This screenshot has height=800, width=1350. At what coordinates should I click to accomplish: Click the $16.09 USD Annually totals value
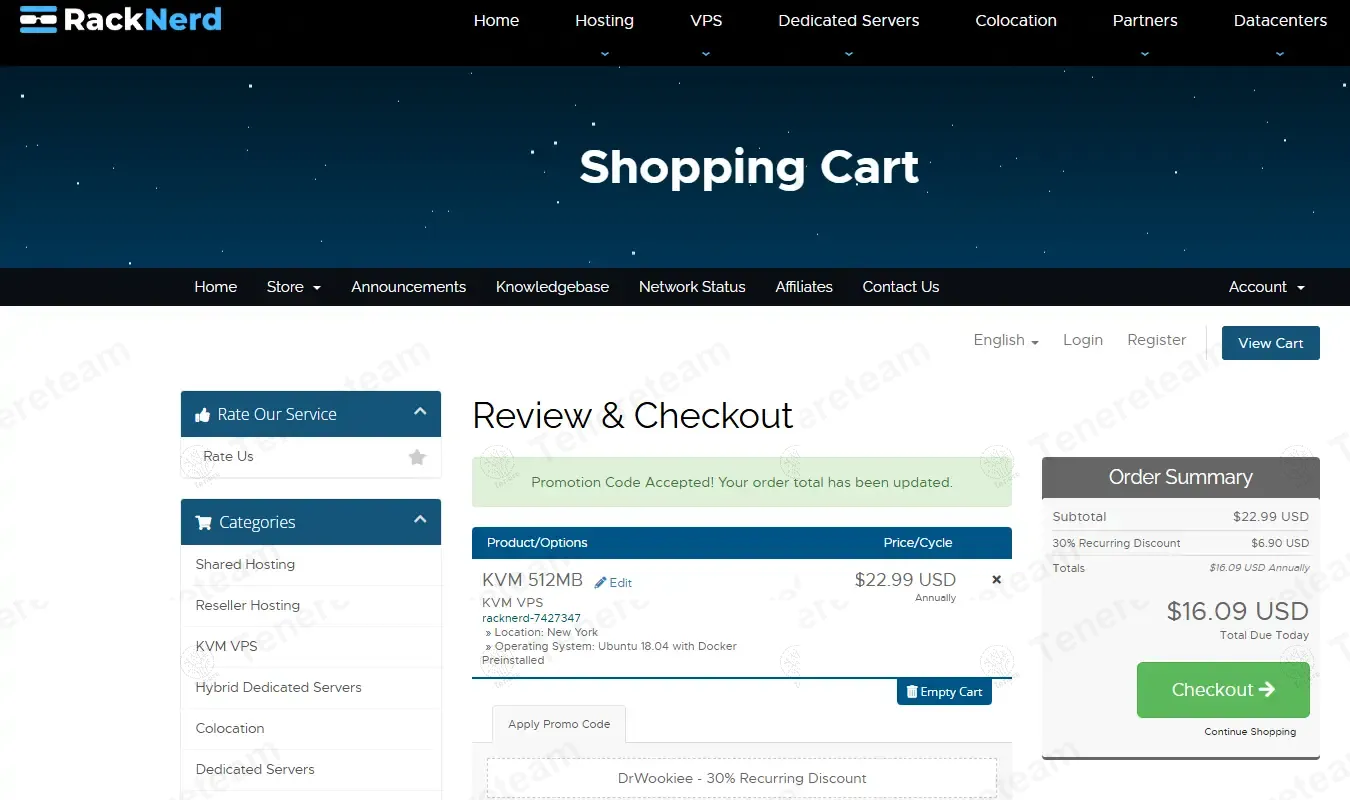[x=1259, y=568]
